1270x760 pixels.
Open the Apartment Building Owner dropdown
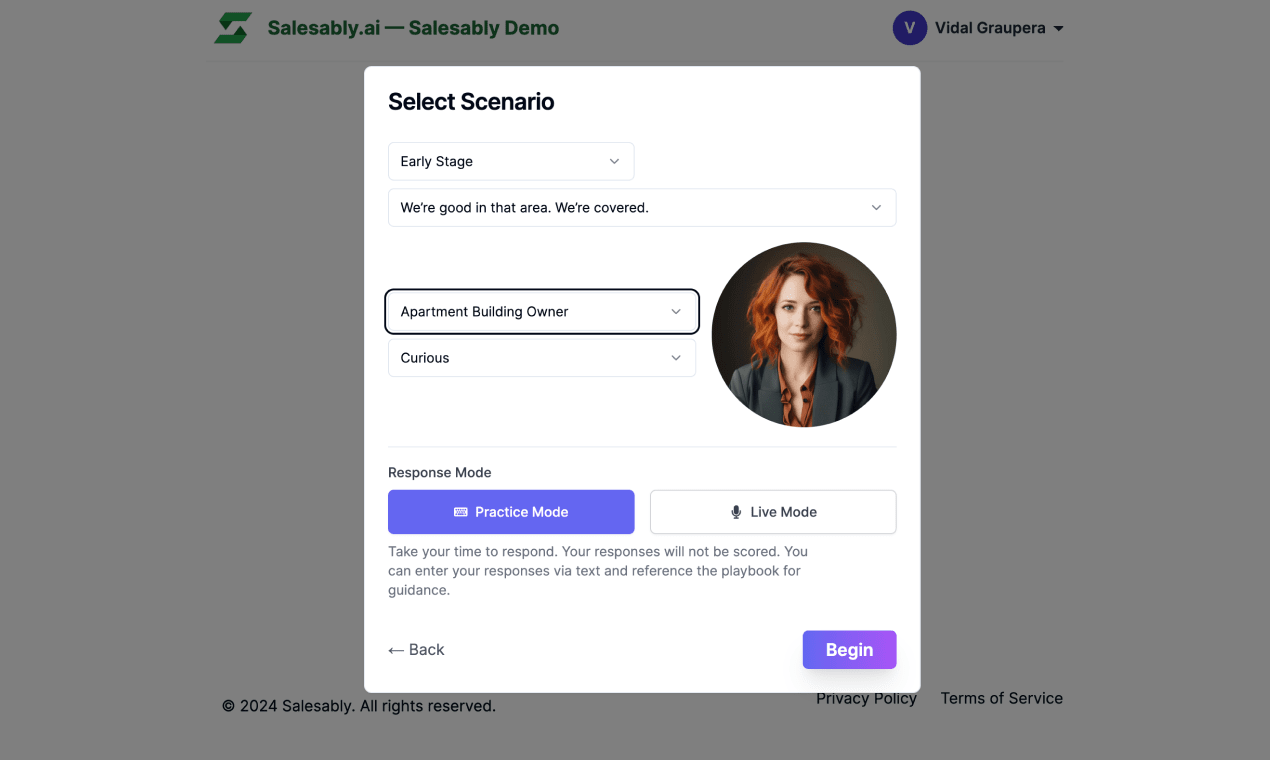coord(541,312)
